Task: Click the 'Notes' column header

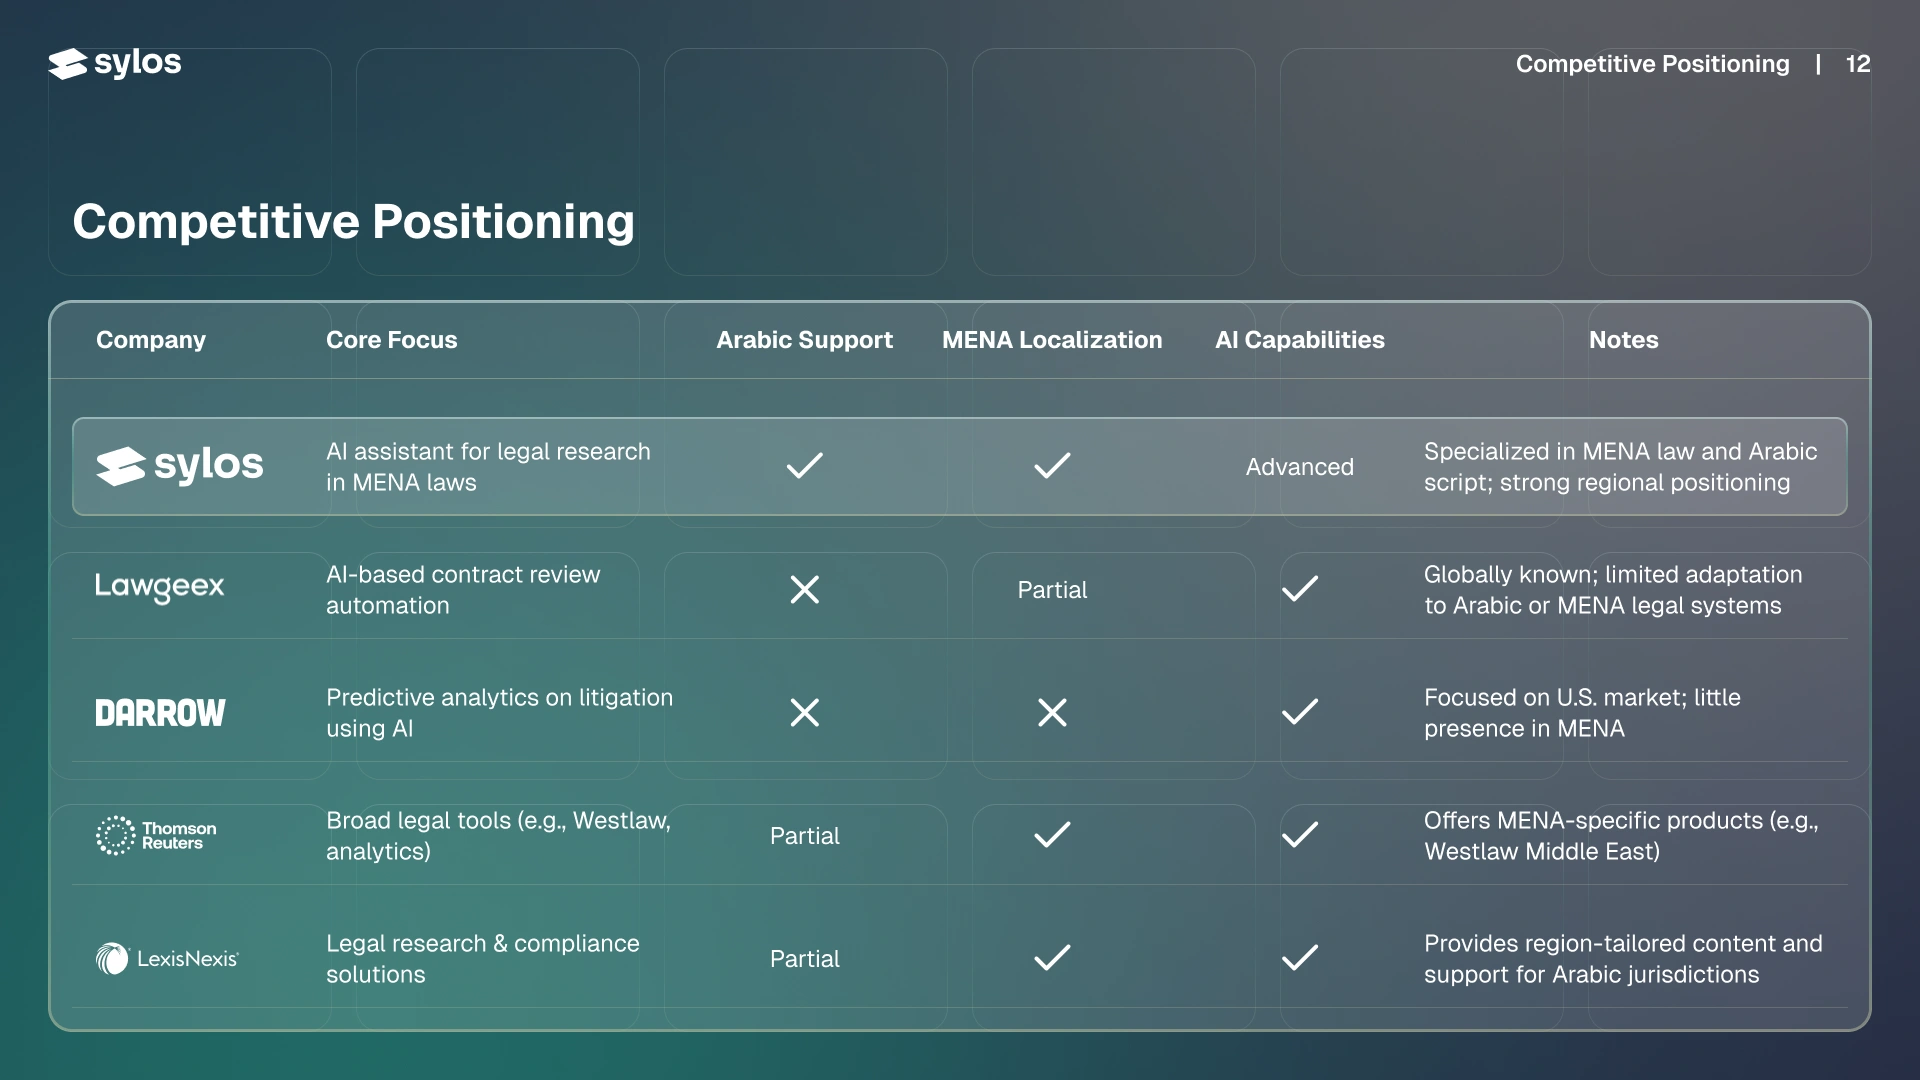Action: pos(1624,340)
